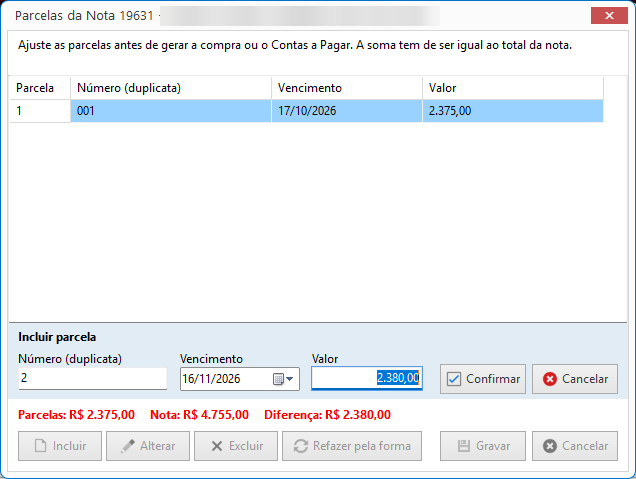The image size is (636, 479).
Task: Focus the Valor field showing 2.380,00
Action: (x=367, y=378)
